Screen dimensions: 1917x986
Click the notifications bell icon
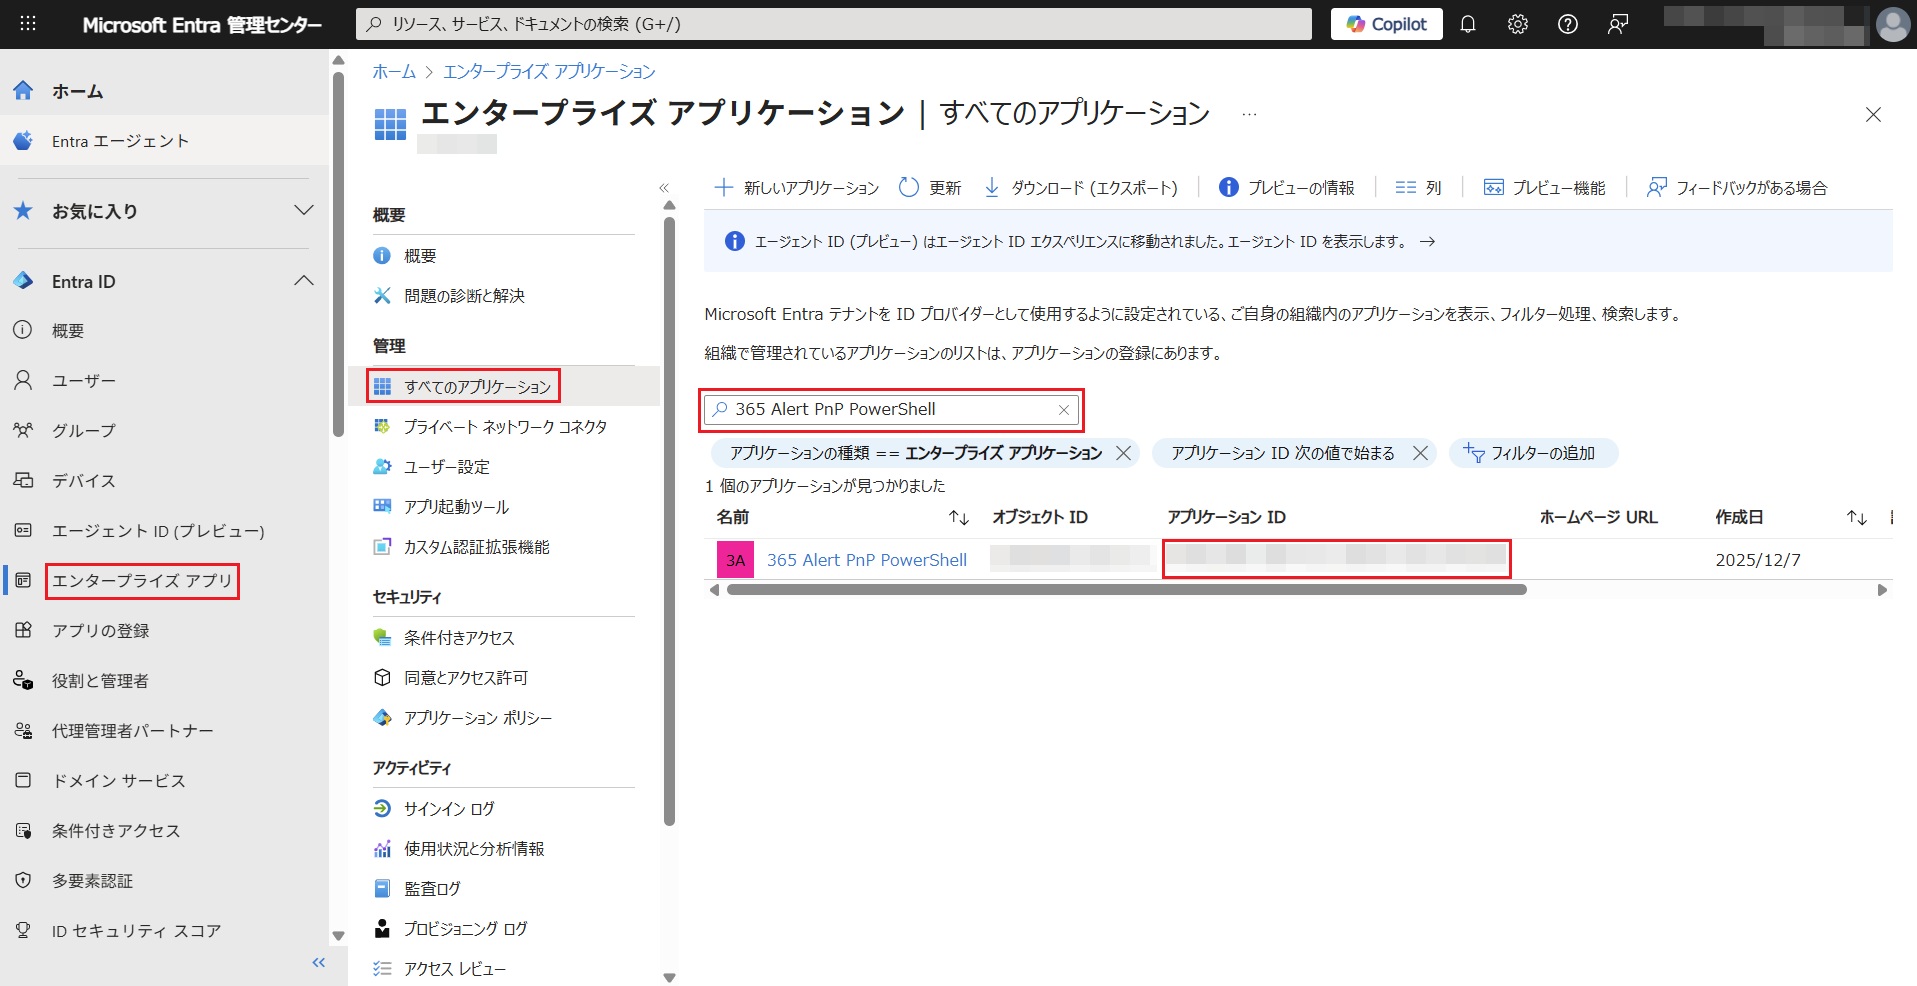(1467, 24)
